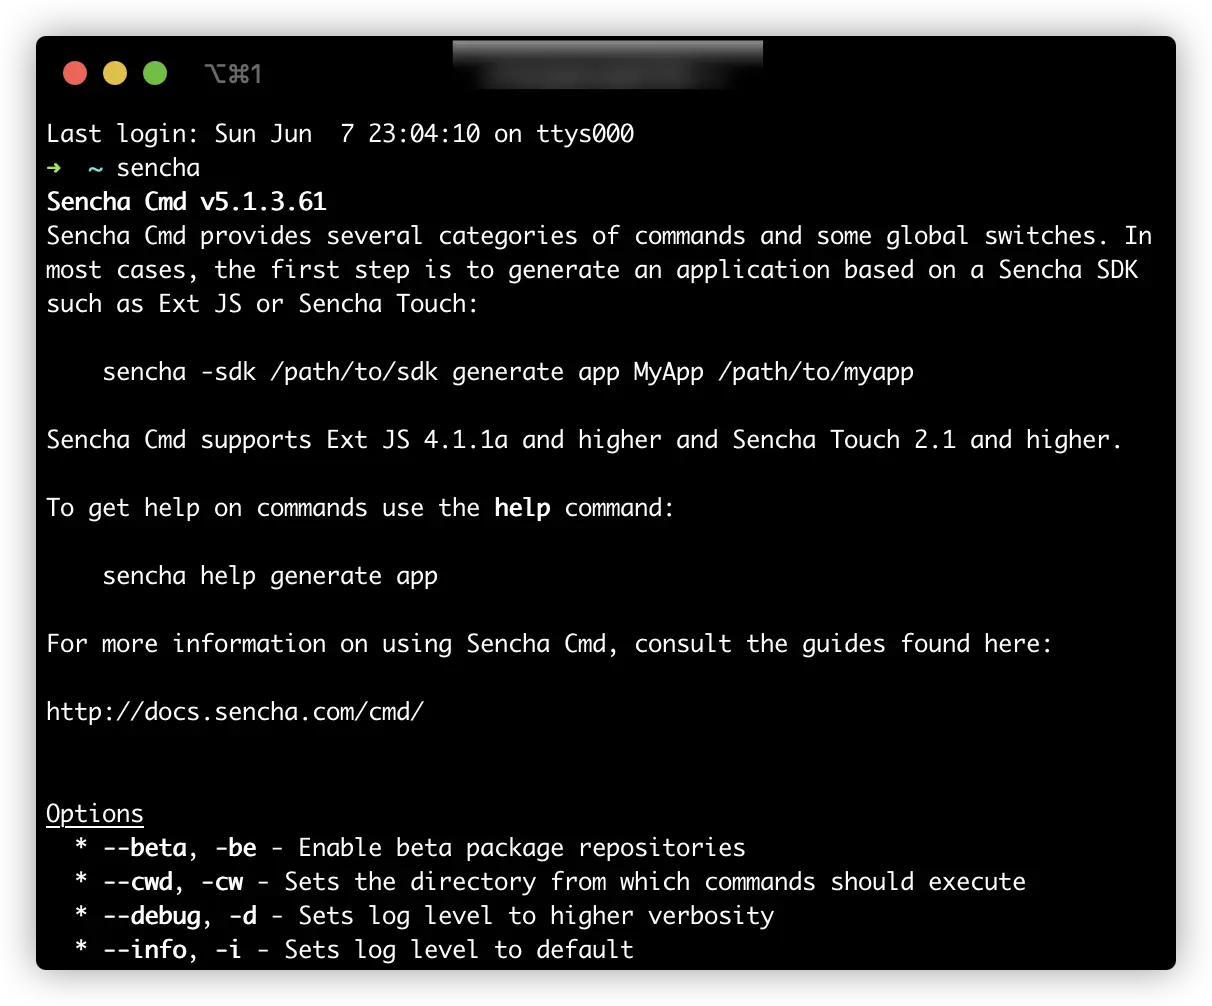Click the 'For more information on using' line
Image resolution: width=1212 pixels, height=1006 pixels.
pyautogui.click(x=549, y=644)
